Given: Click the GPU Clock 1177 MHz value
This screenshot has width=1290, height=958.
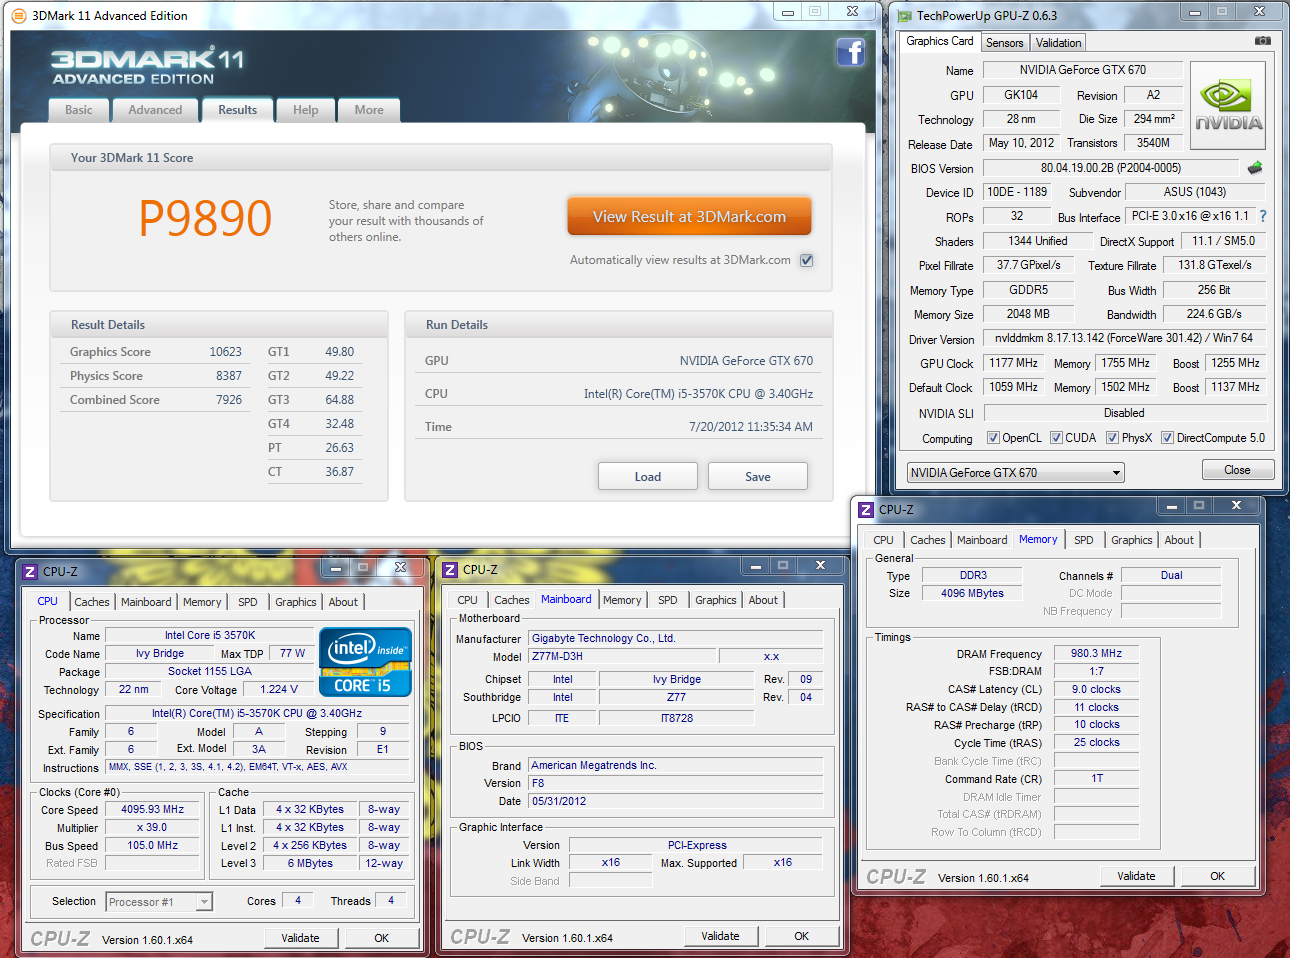Looking at the screenshot, I should click(x=1013, y=363).
